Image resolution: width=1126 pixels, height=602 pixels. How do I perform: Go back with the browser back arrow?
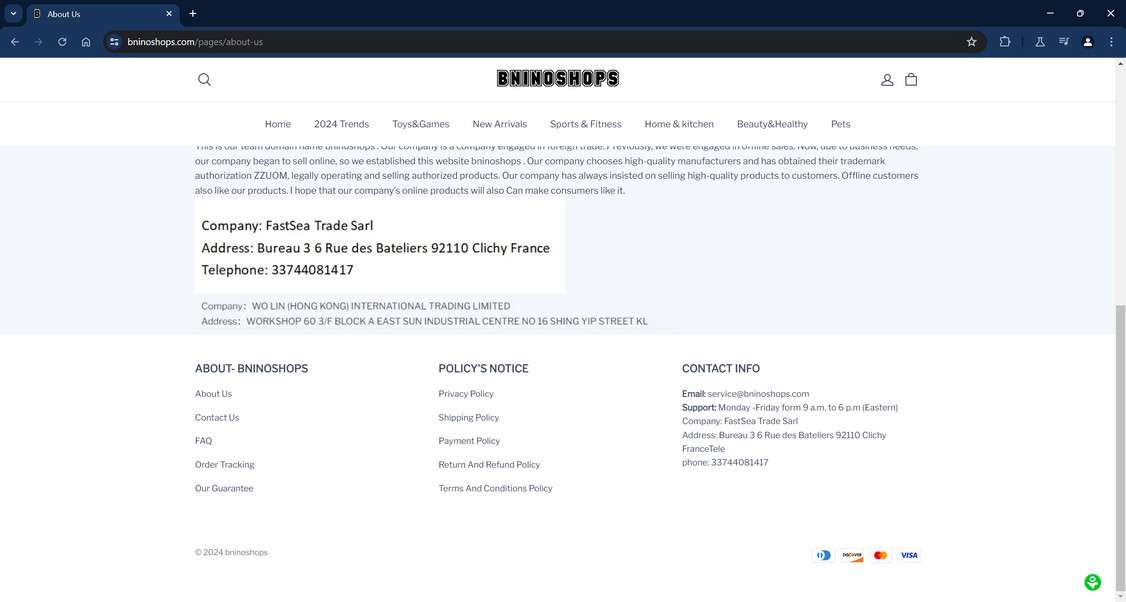click(15, 42)
